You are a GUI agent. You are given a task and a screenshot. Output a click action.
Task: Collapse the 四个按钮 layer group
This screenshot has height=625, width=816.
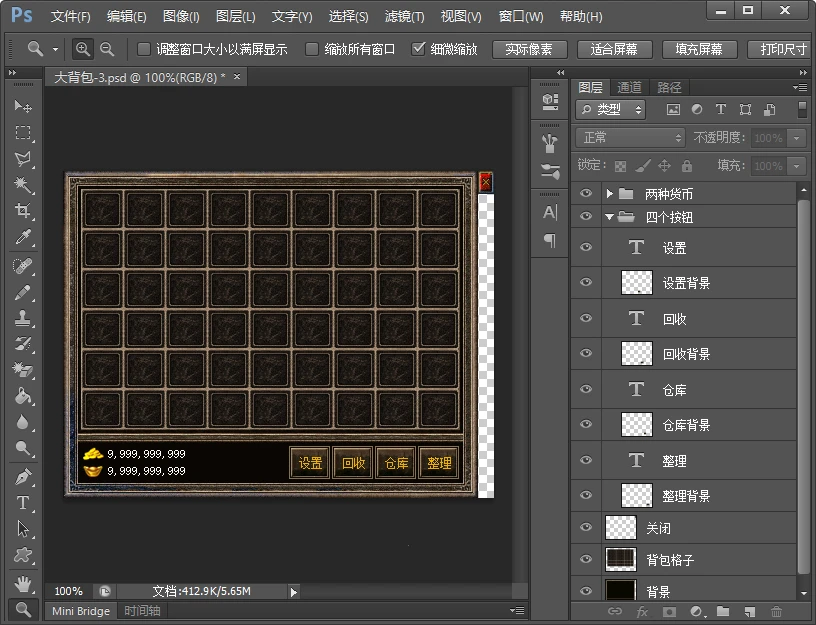[x=609, y=217]
